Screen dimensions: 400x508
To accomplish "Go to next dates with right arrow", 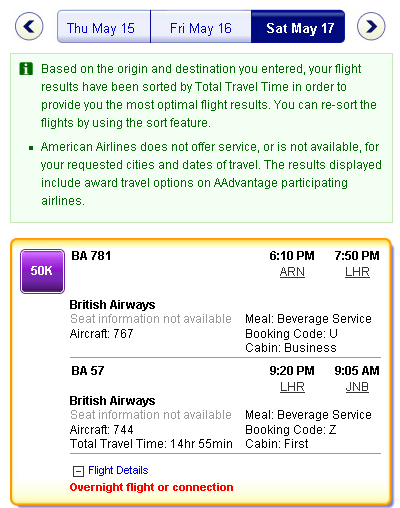I will (x=371, y=26).
